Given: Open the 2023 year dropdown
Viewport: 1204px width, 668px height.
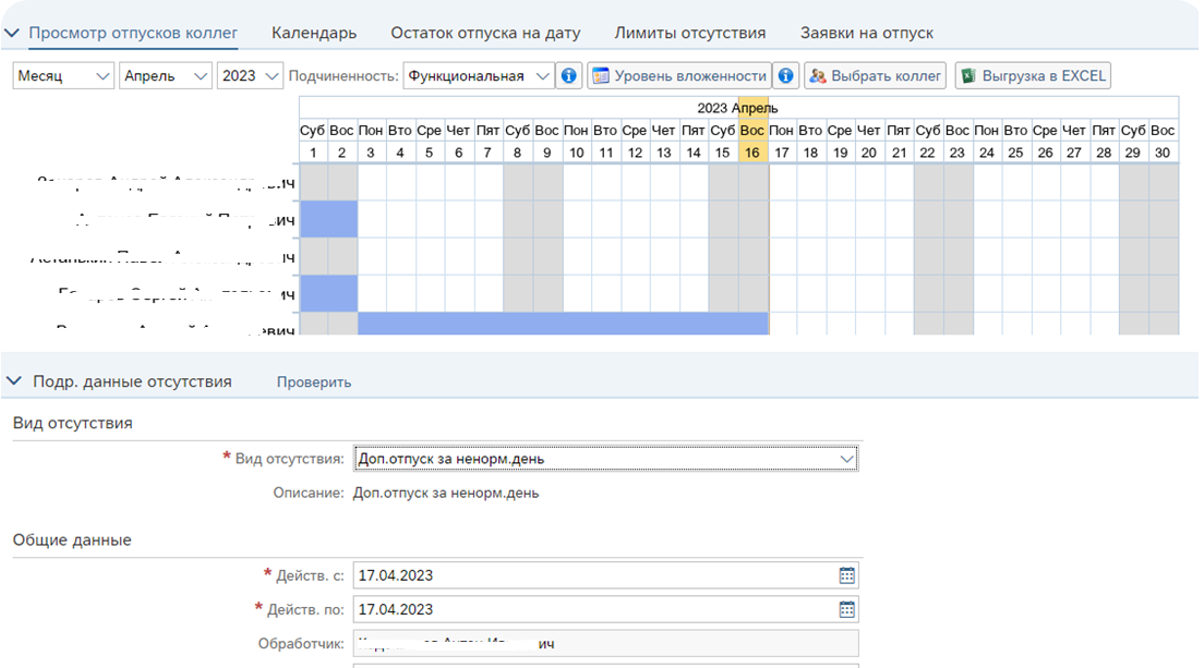Looking at the screenshot, I should [250, 76].
